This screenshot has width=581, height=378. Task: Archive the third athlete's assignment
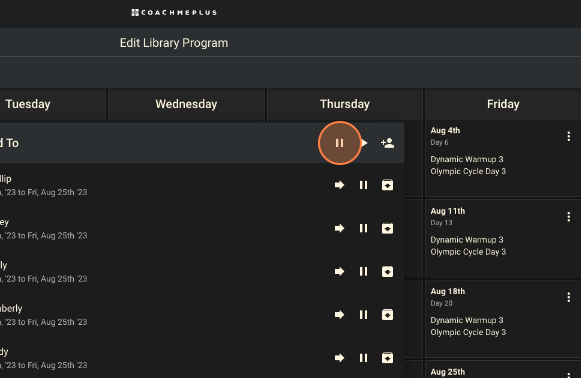[x=388, y=272]
